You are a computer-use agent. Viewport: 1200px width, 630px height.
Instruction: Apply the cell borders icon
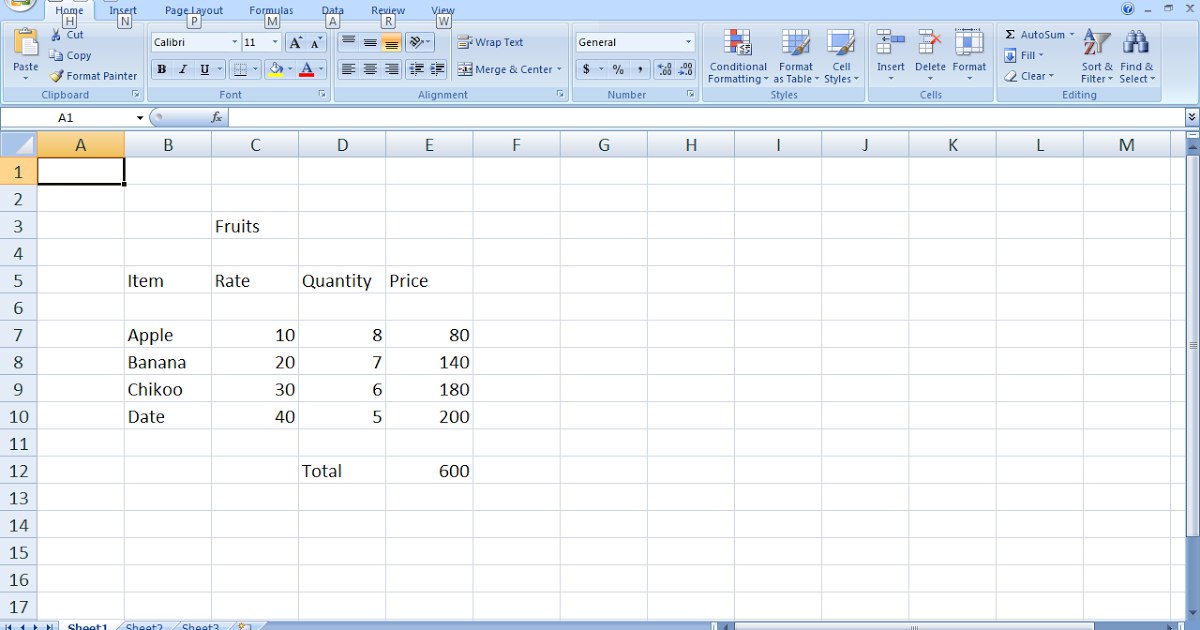coord(239,70)
